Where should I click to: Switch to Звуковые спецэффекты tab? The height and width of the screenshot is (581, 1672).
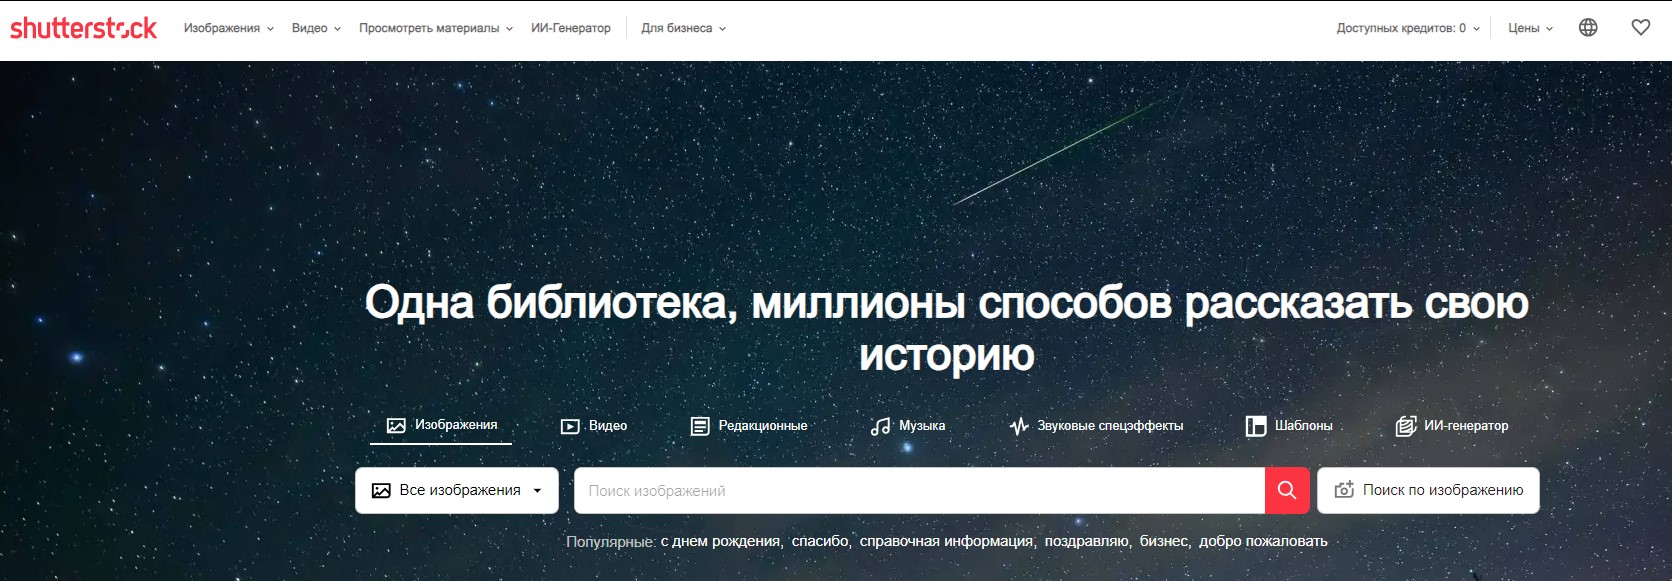[1096, 426]
